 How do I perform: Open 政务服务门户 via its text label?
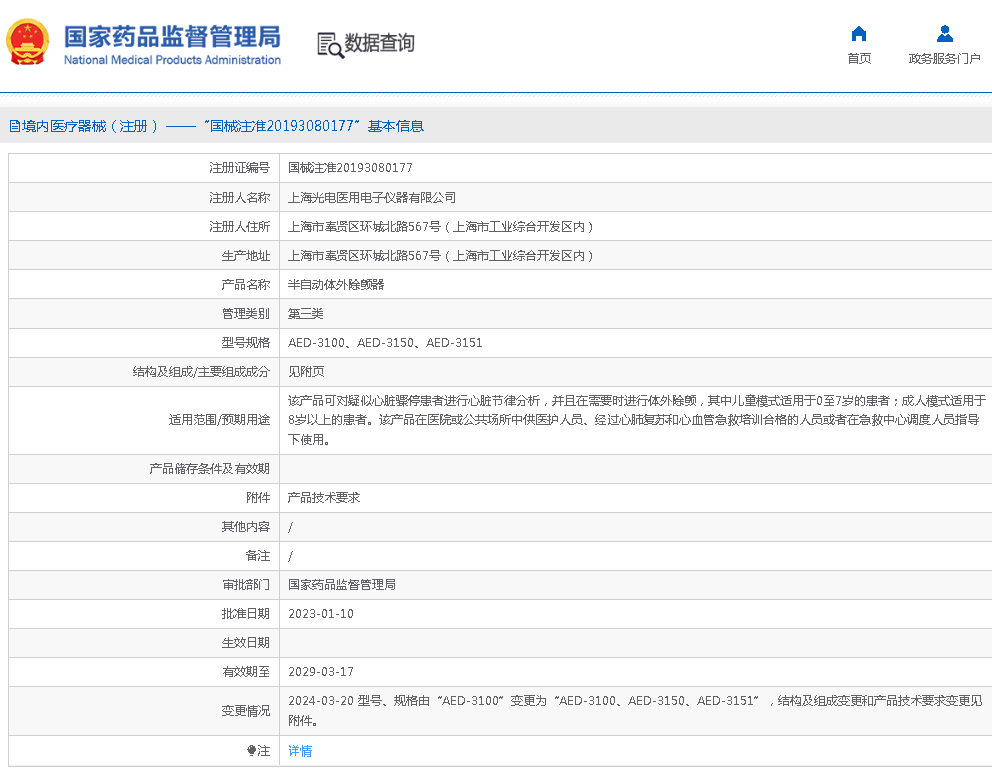(944, 59)
